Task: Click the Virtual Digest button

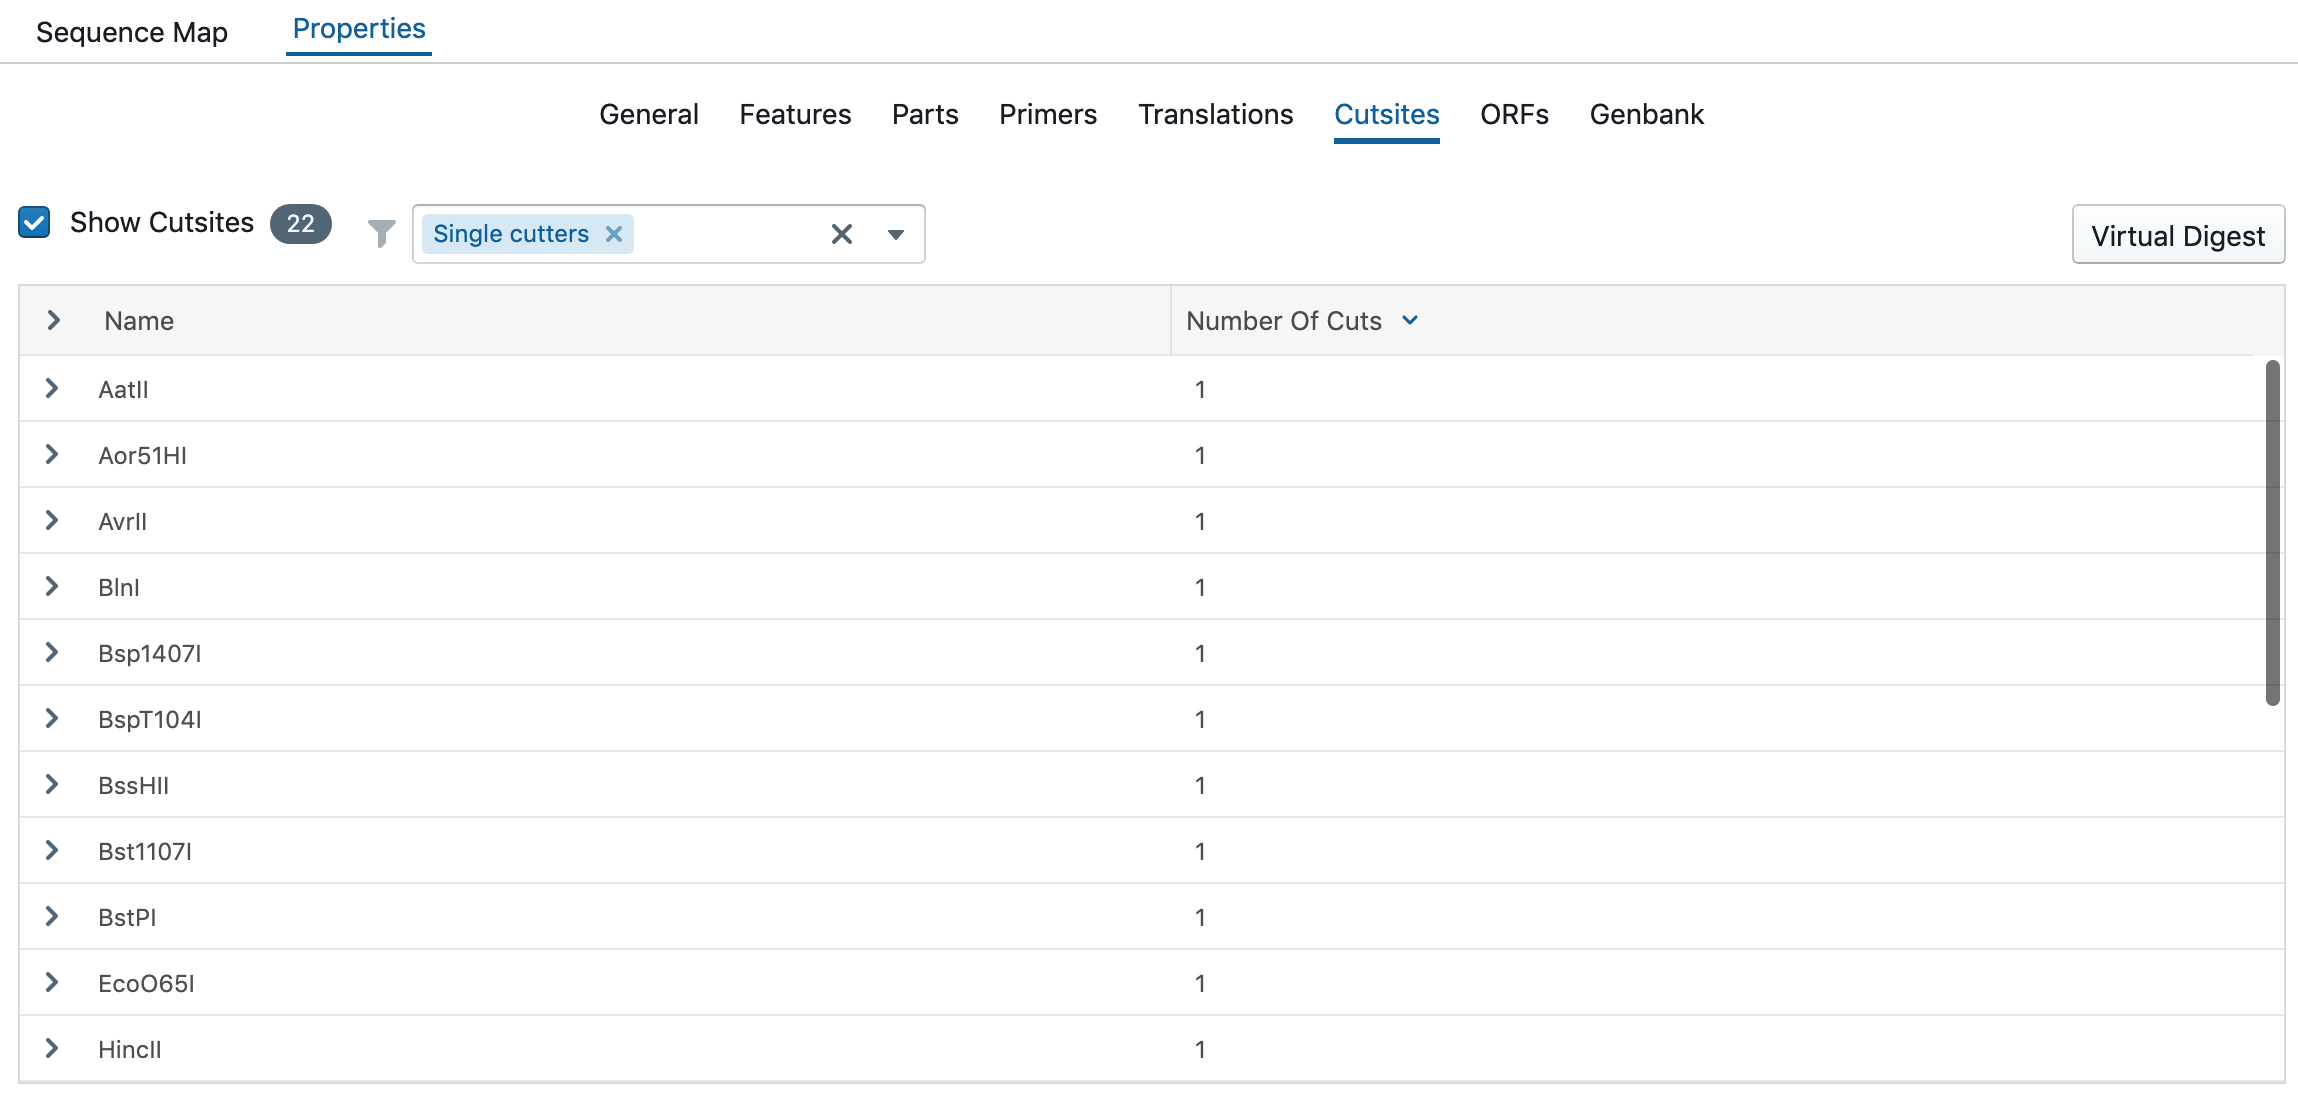Action: tap(2177, 235)
